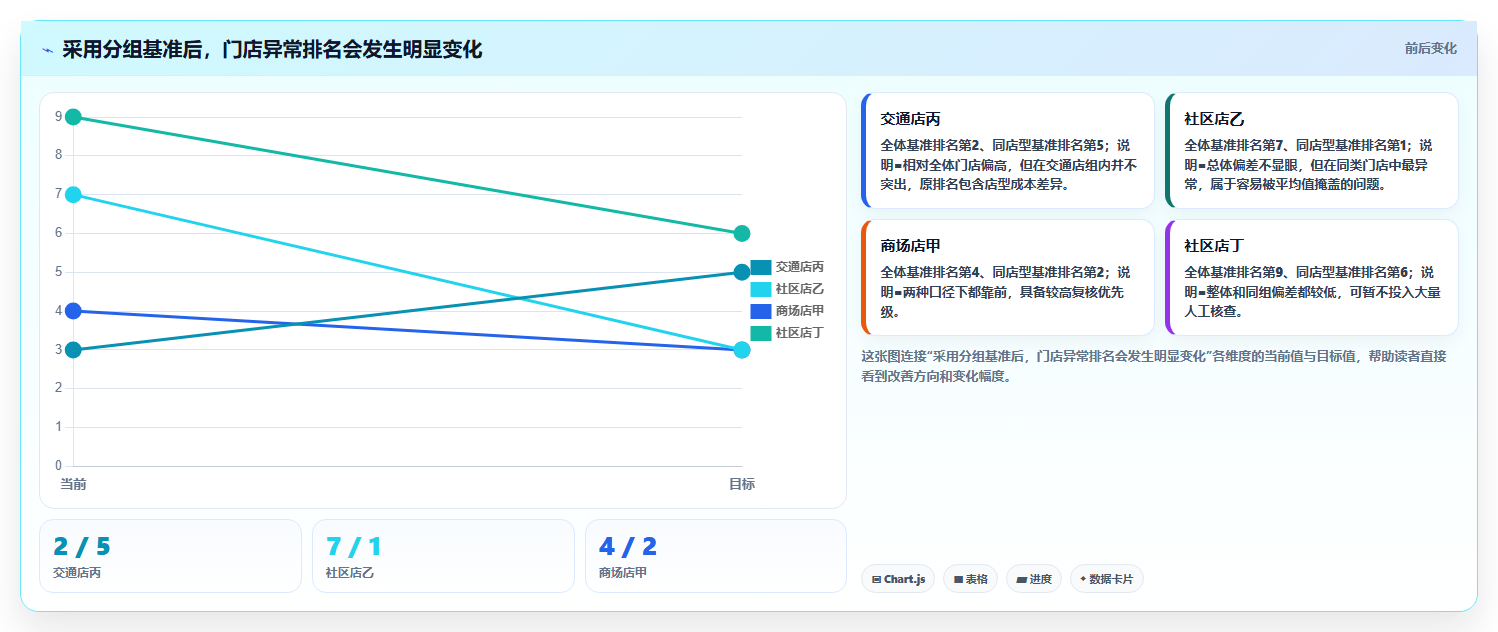Click the 2 / 5 交通店丙 stat card
The height and width of the screenshot is (632, 1498).
pyautogui.click(x=170, y=556)
